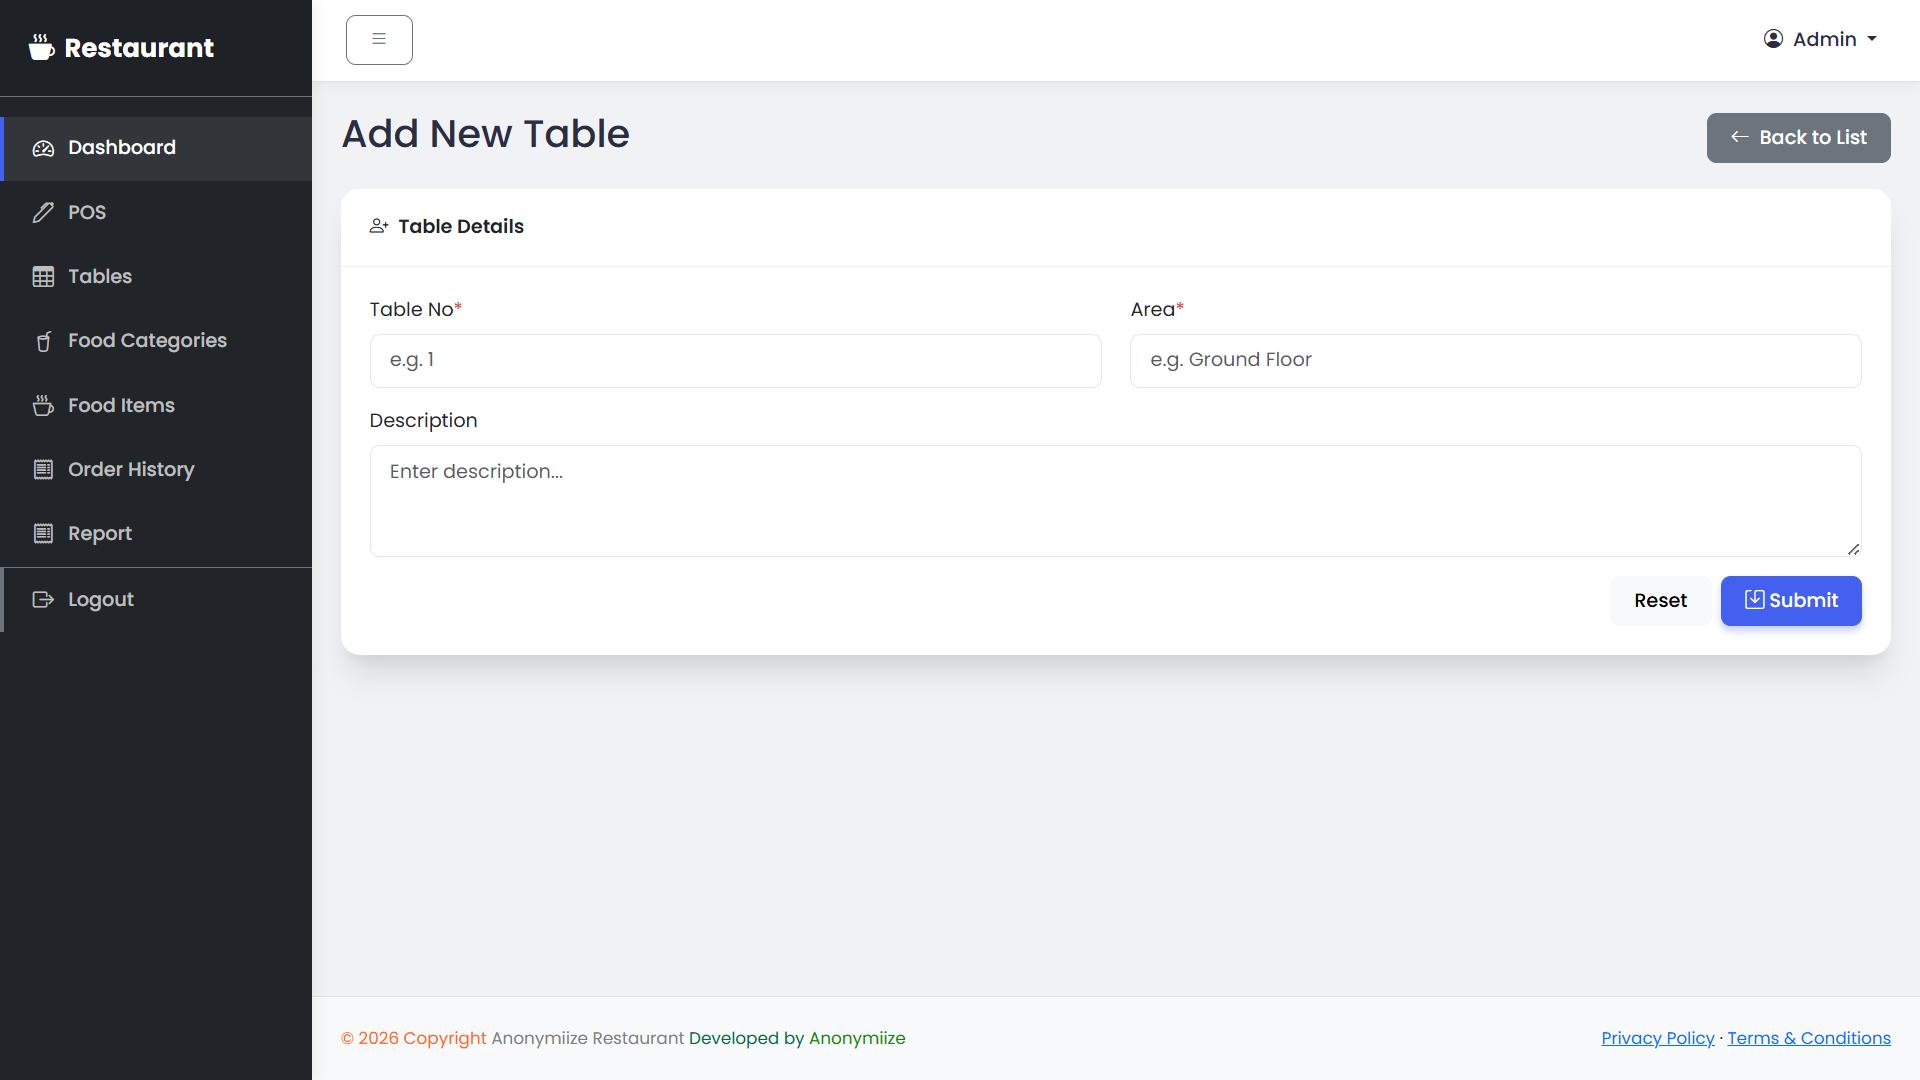
Task: Toggle the sidebar with the hamburger button
Action: tap(379, 40)
